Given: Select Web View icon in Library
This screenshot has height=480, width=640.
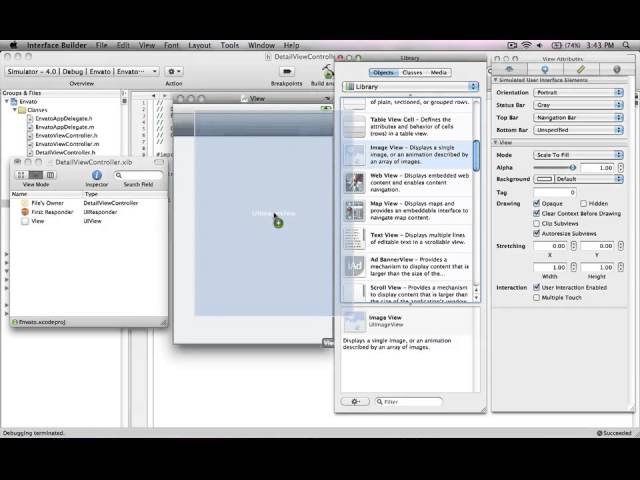Looking at the screenshot, I should [354, 182].
